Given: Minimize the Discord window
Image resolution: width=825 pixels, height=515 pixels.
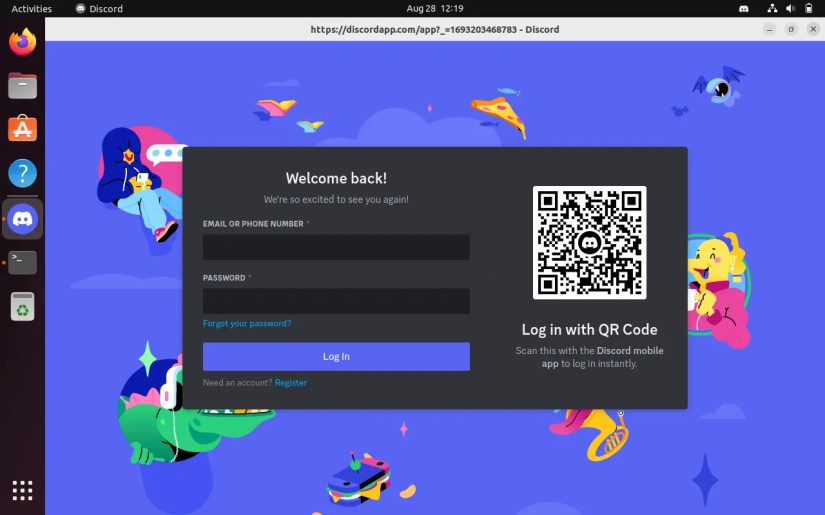Looking at the screenshot, I should click(x=769, y=29).
